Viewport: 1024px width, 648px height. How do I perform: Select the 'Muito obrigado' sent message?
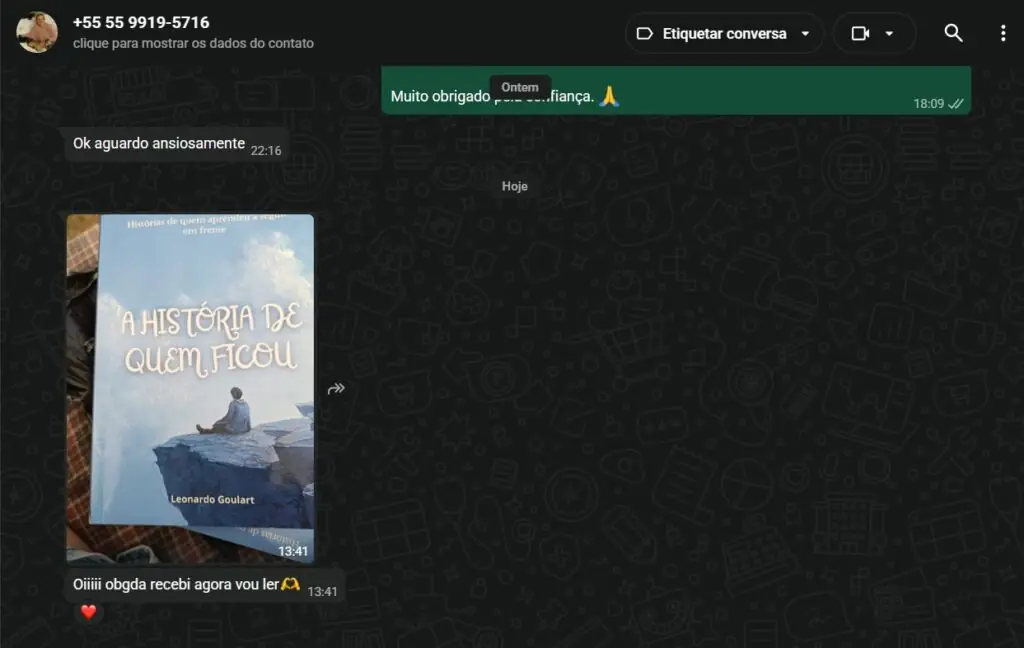click(676, 90)
